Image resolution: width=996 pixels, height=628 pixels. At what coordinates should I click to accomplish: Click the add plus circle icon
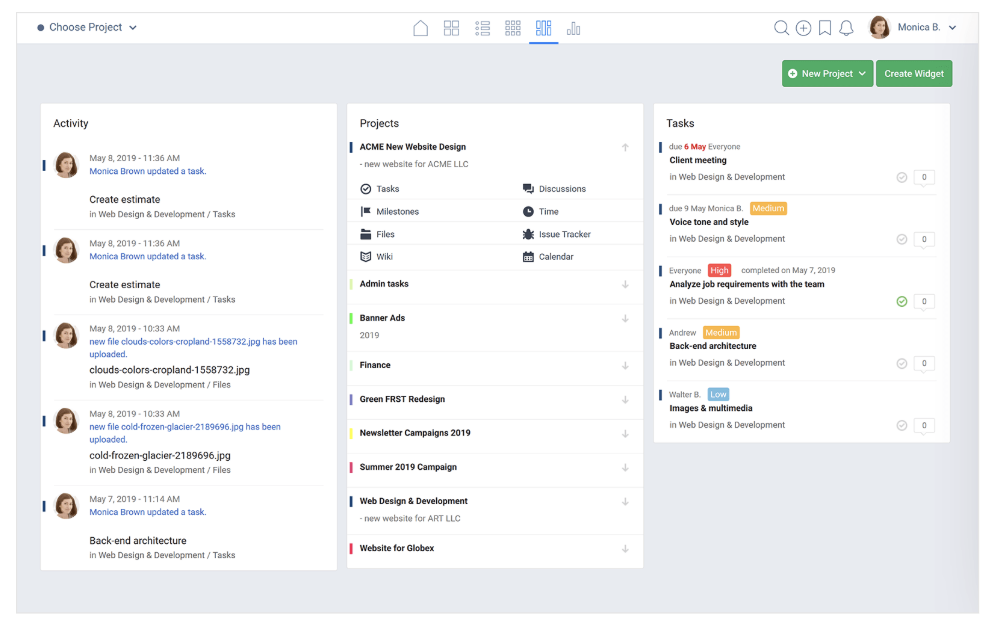(803, 28)
